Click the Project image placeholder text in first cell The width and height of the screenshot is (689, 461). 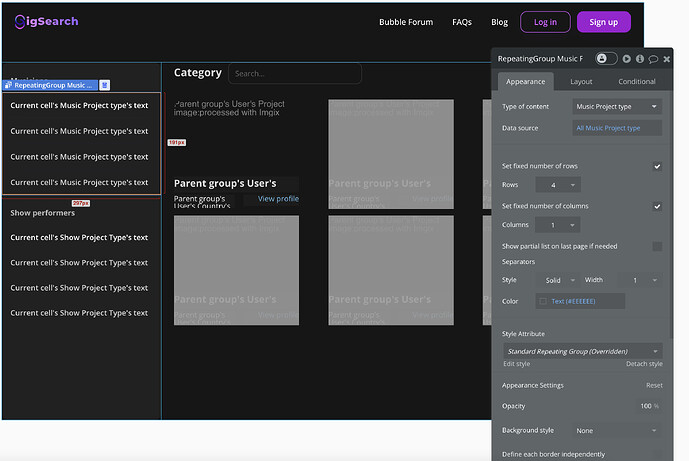(229, 108)
